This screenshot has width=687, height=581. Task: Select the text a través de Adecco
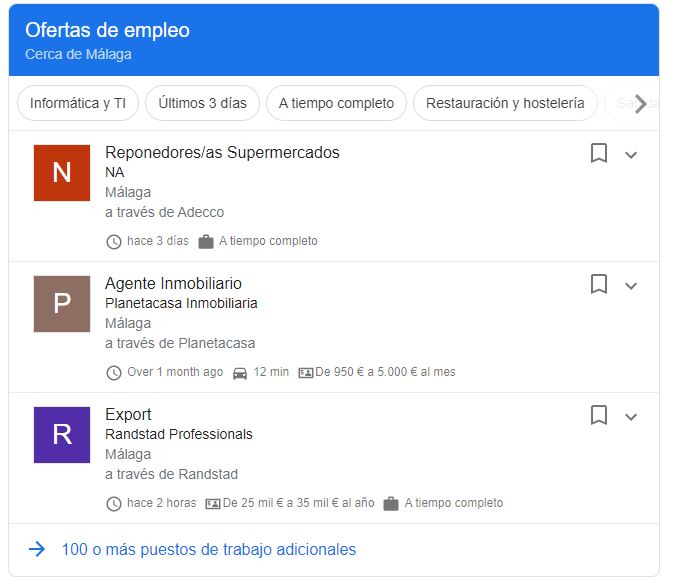coord(164,212)
